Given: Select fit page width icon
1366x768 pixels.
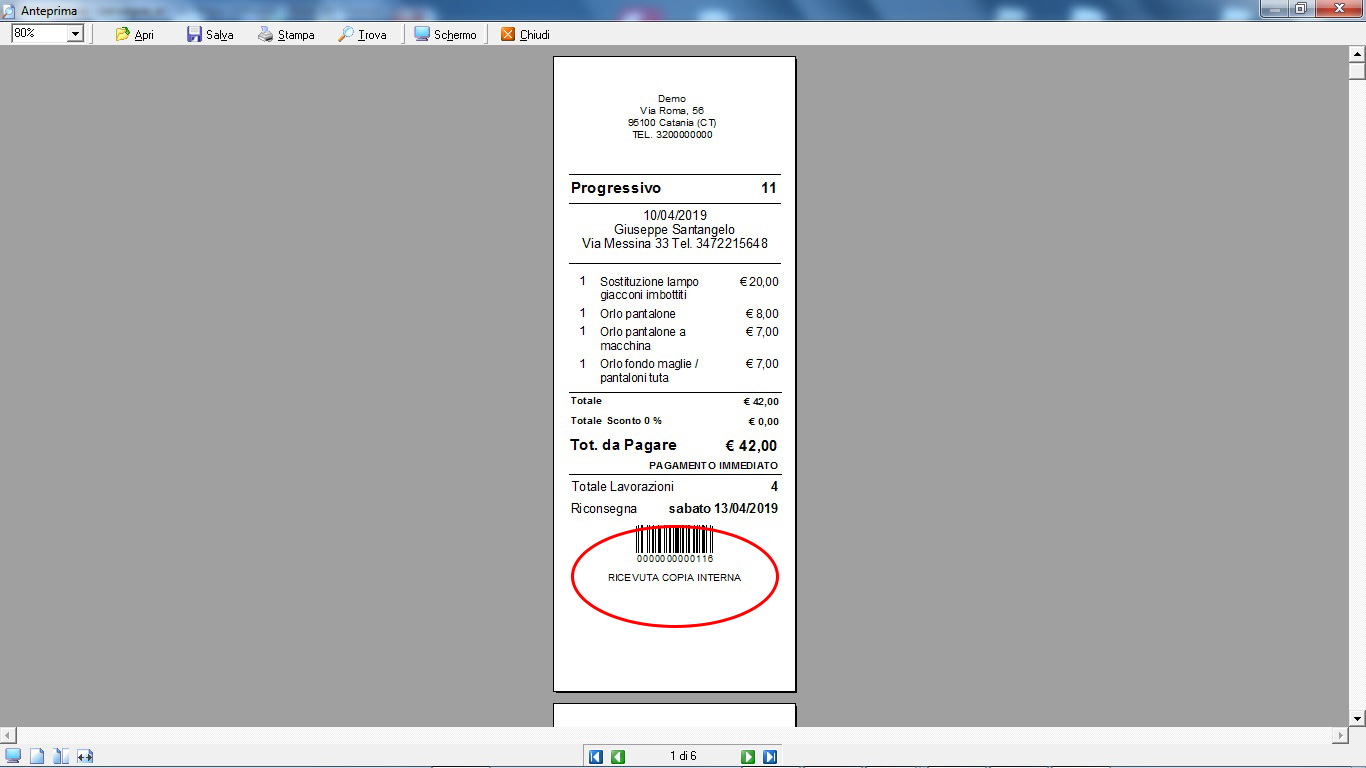Looking at the screenshot, I should [x=85, y=756].
